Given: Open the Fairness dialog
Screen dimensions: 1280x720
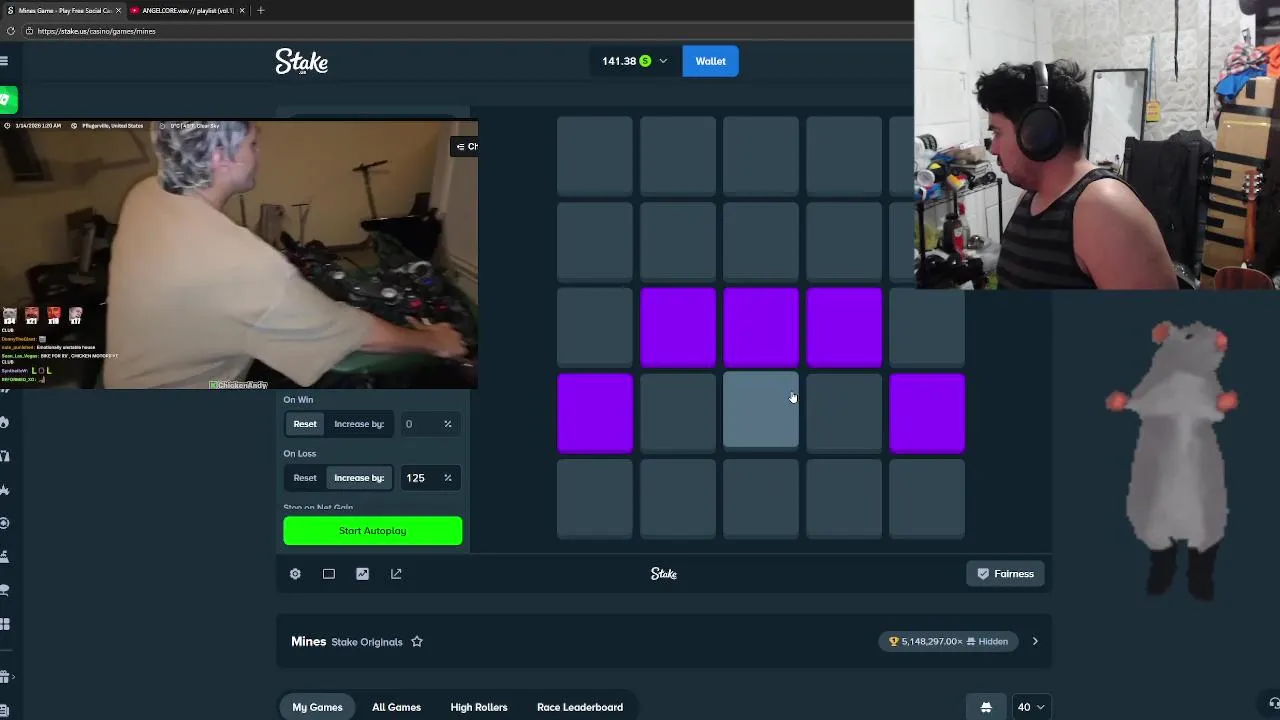Looking at the screenshot, I should point(1005,574).
